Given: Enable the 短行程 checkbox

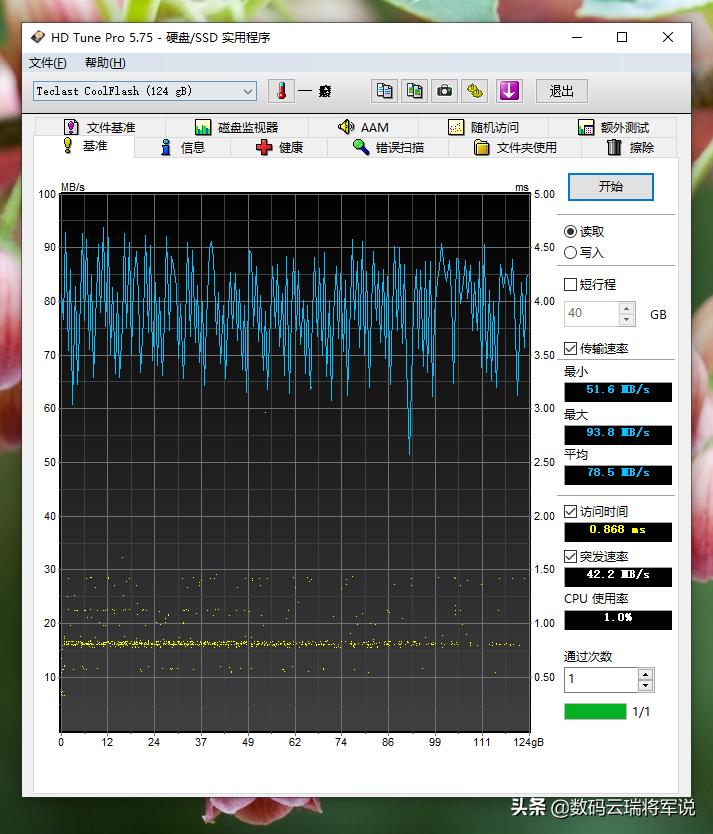Looking at the screenshot, I should [571, 285].
